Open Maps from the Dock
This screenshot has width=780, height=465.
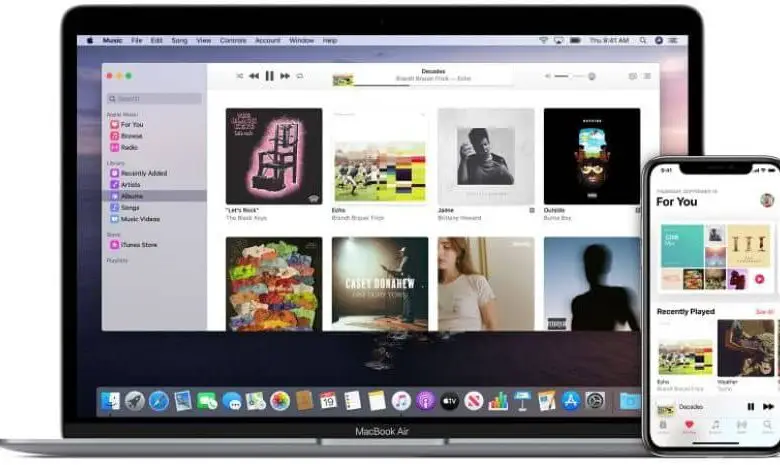pos(256,401)
